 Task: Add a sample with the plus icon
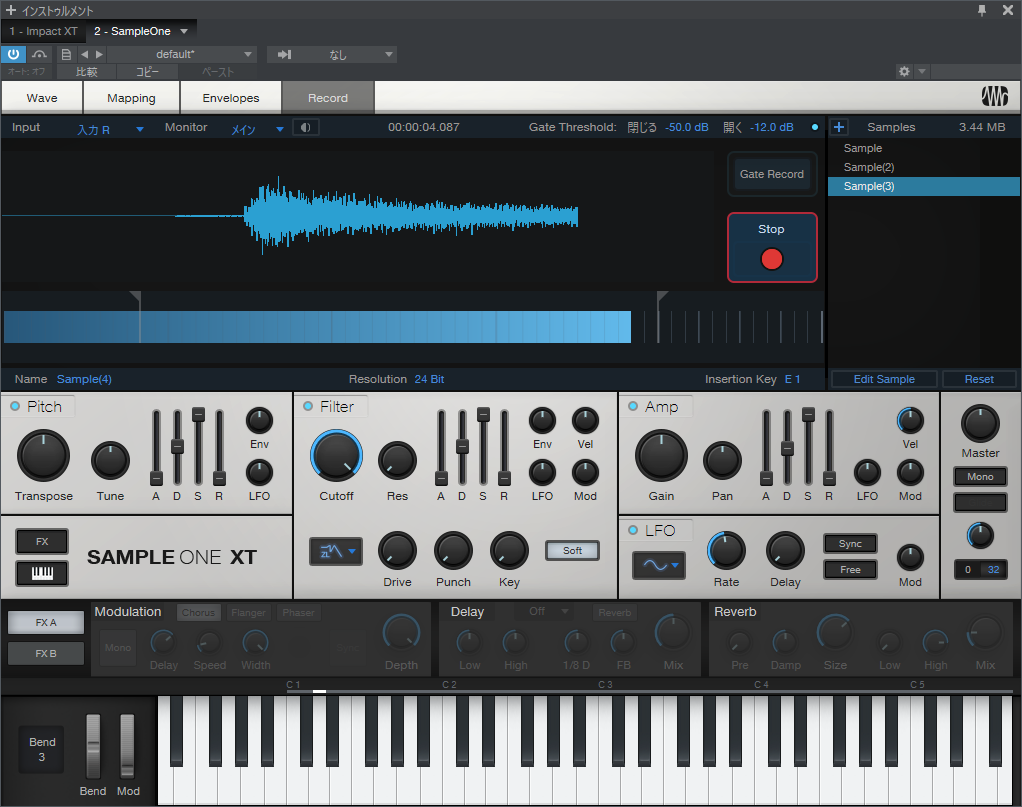click(x=839, y=127)
